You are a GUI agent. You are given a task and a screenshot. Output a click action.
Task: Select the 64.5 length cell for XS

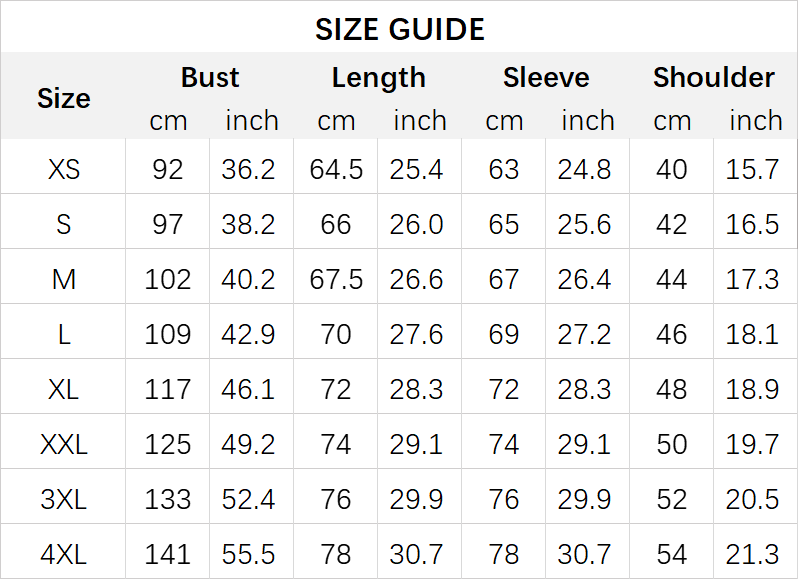pos(336,169)
